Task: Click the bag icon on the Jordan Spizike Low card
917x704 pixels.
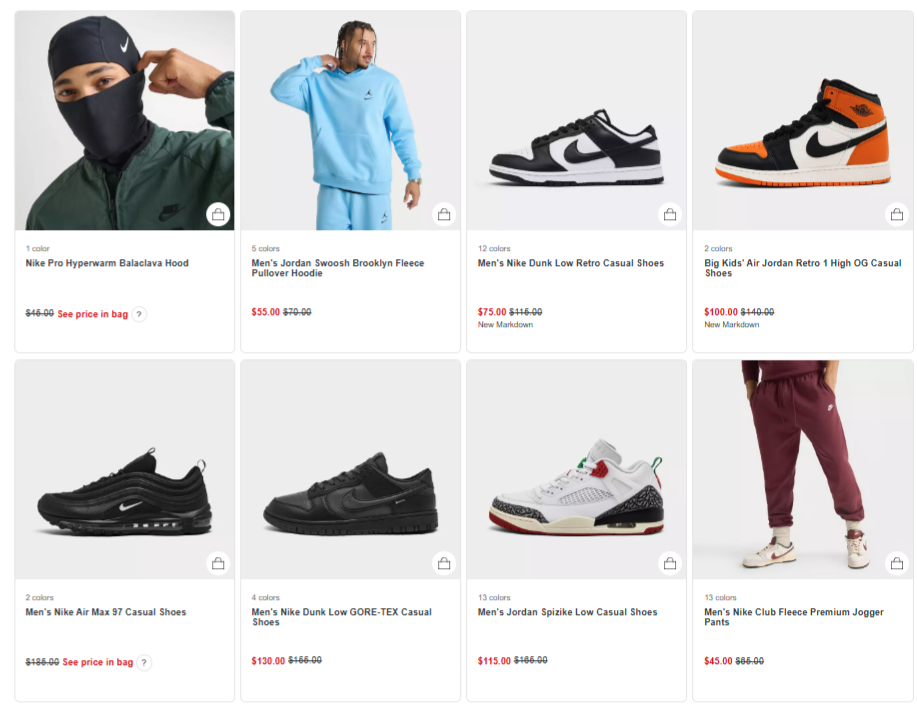Action: [x=670, y=563]
